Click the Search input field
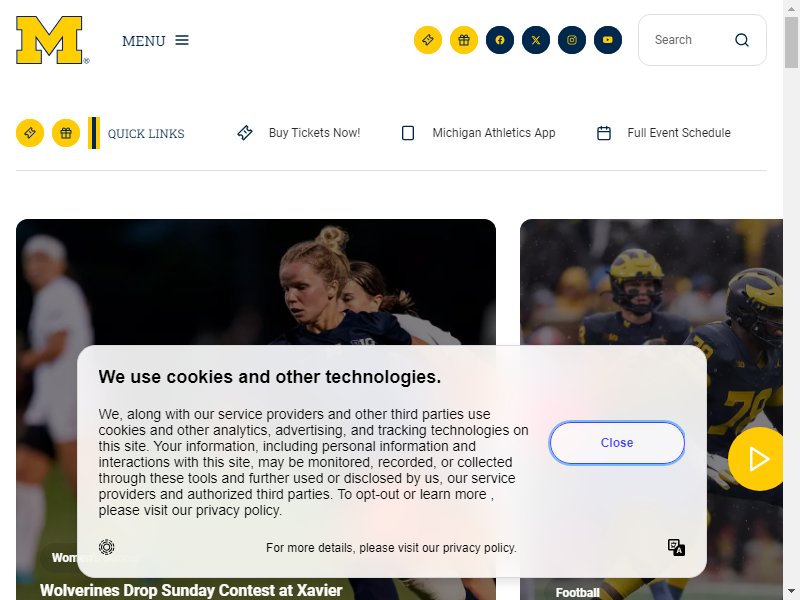The width and height of the screenshot is (800, 600). [691, 40]
